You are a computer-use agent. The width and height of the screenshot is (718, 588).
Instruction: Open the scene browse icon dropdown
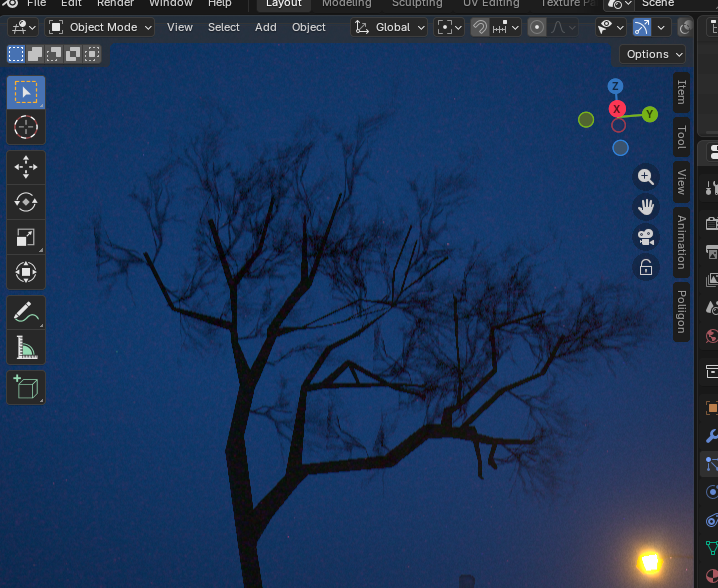[620, 4]
